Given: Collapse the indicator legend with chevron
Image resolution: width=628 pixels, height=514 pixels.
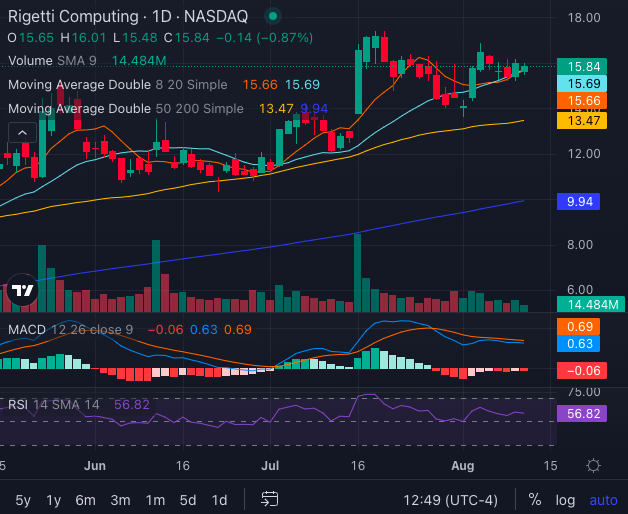Looking at the screenshot, I should (22, 133).
